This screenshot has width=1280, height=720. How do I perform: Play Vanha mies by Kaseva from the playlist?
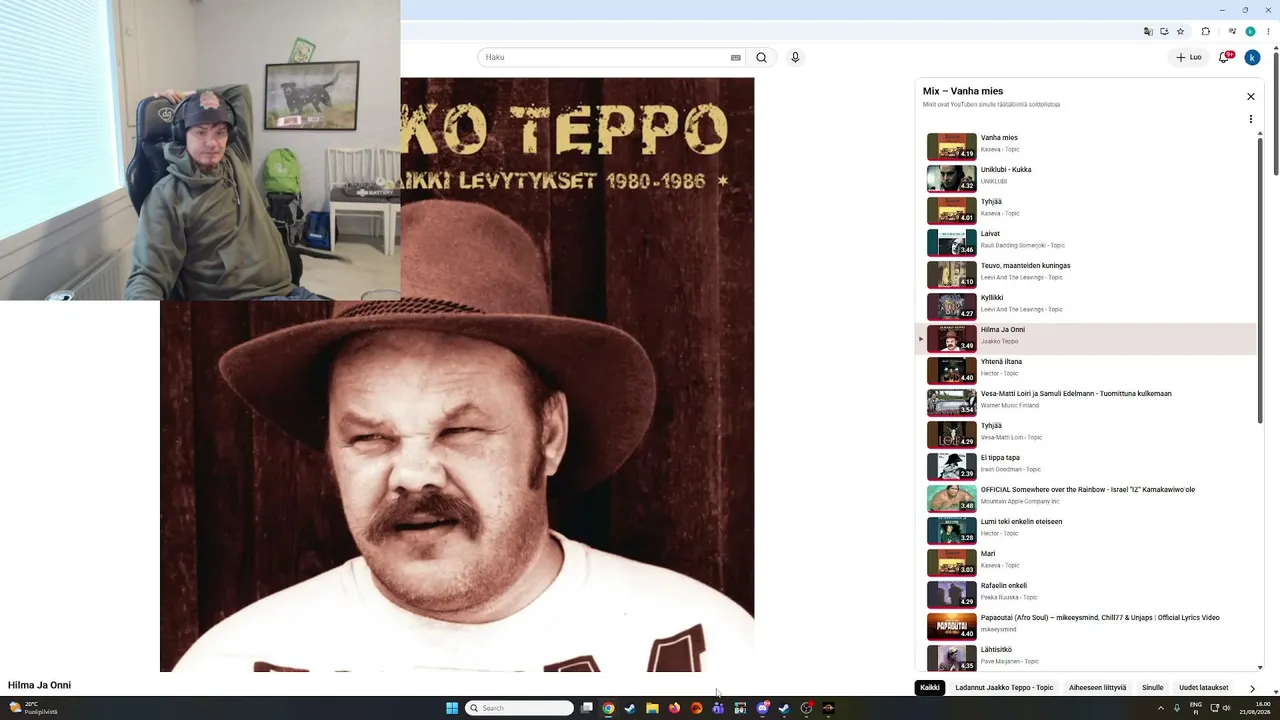click(x=1085, y=146)
